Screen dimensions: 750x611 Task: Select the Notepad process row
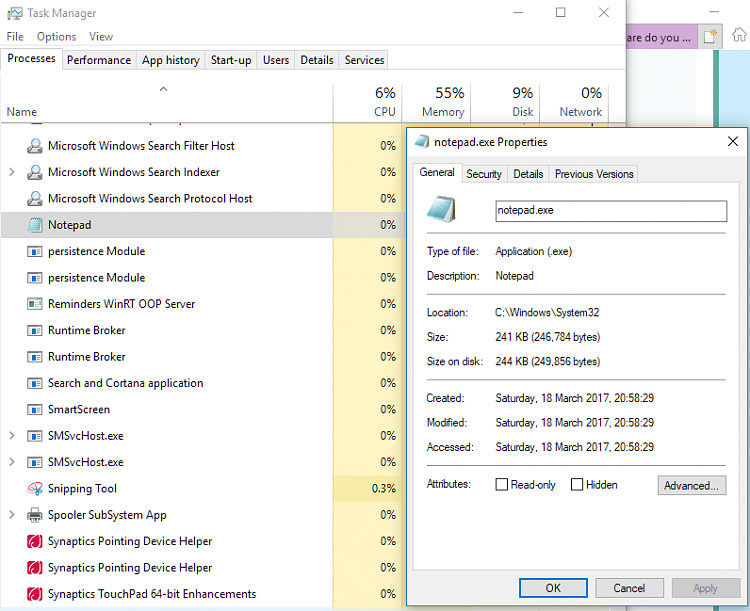(x=203, y=224)
